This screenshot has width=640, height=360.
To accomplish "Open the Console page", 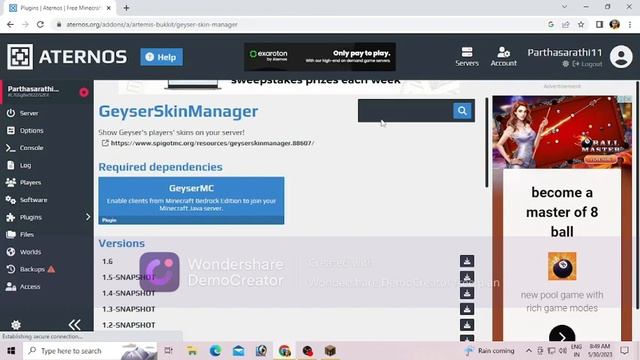I will tap(31, 148).
